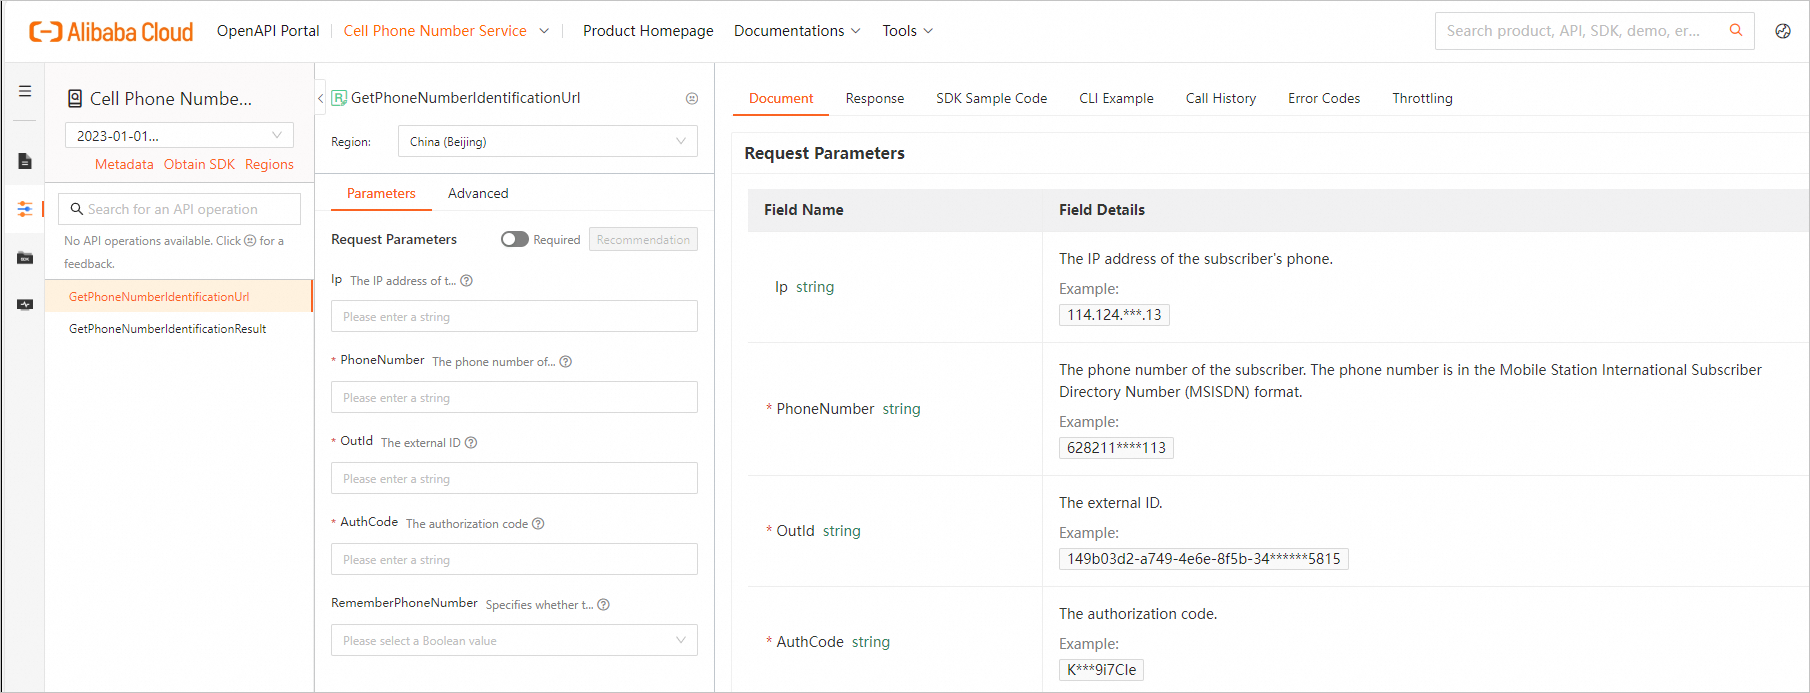This screenshot has height=693, width=1810.
Task: Switch to the SDK Sample Code tab
Action: (x=991, y=99)
